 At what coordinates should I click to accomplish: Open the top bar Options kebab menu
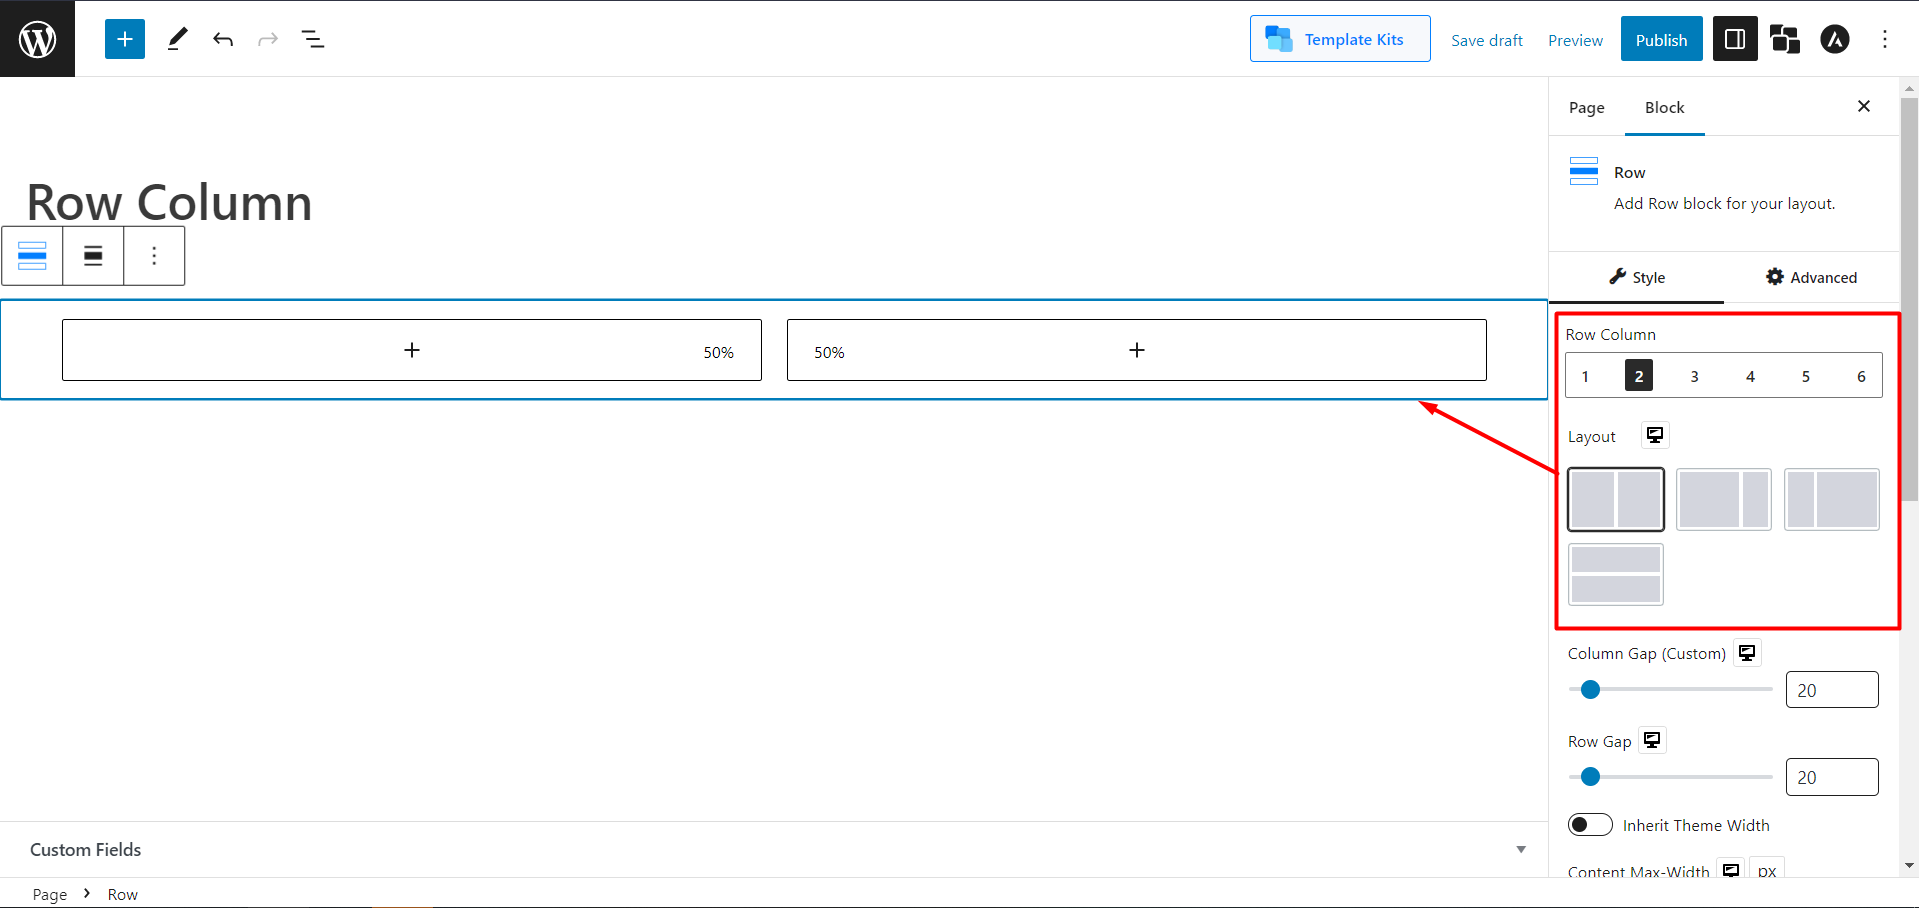1885,39
